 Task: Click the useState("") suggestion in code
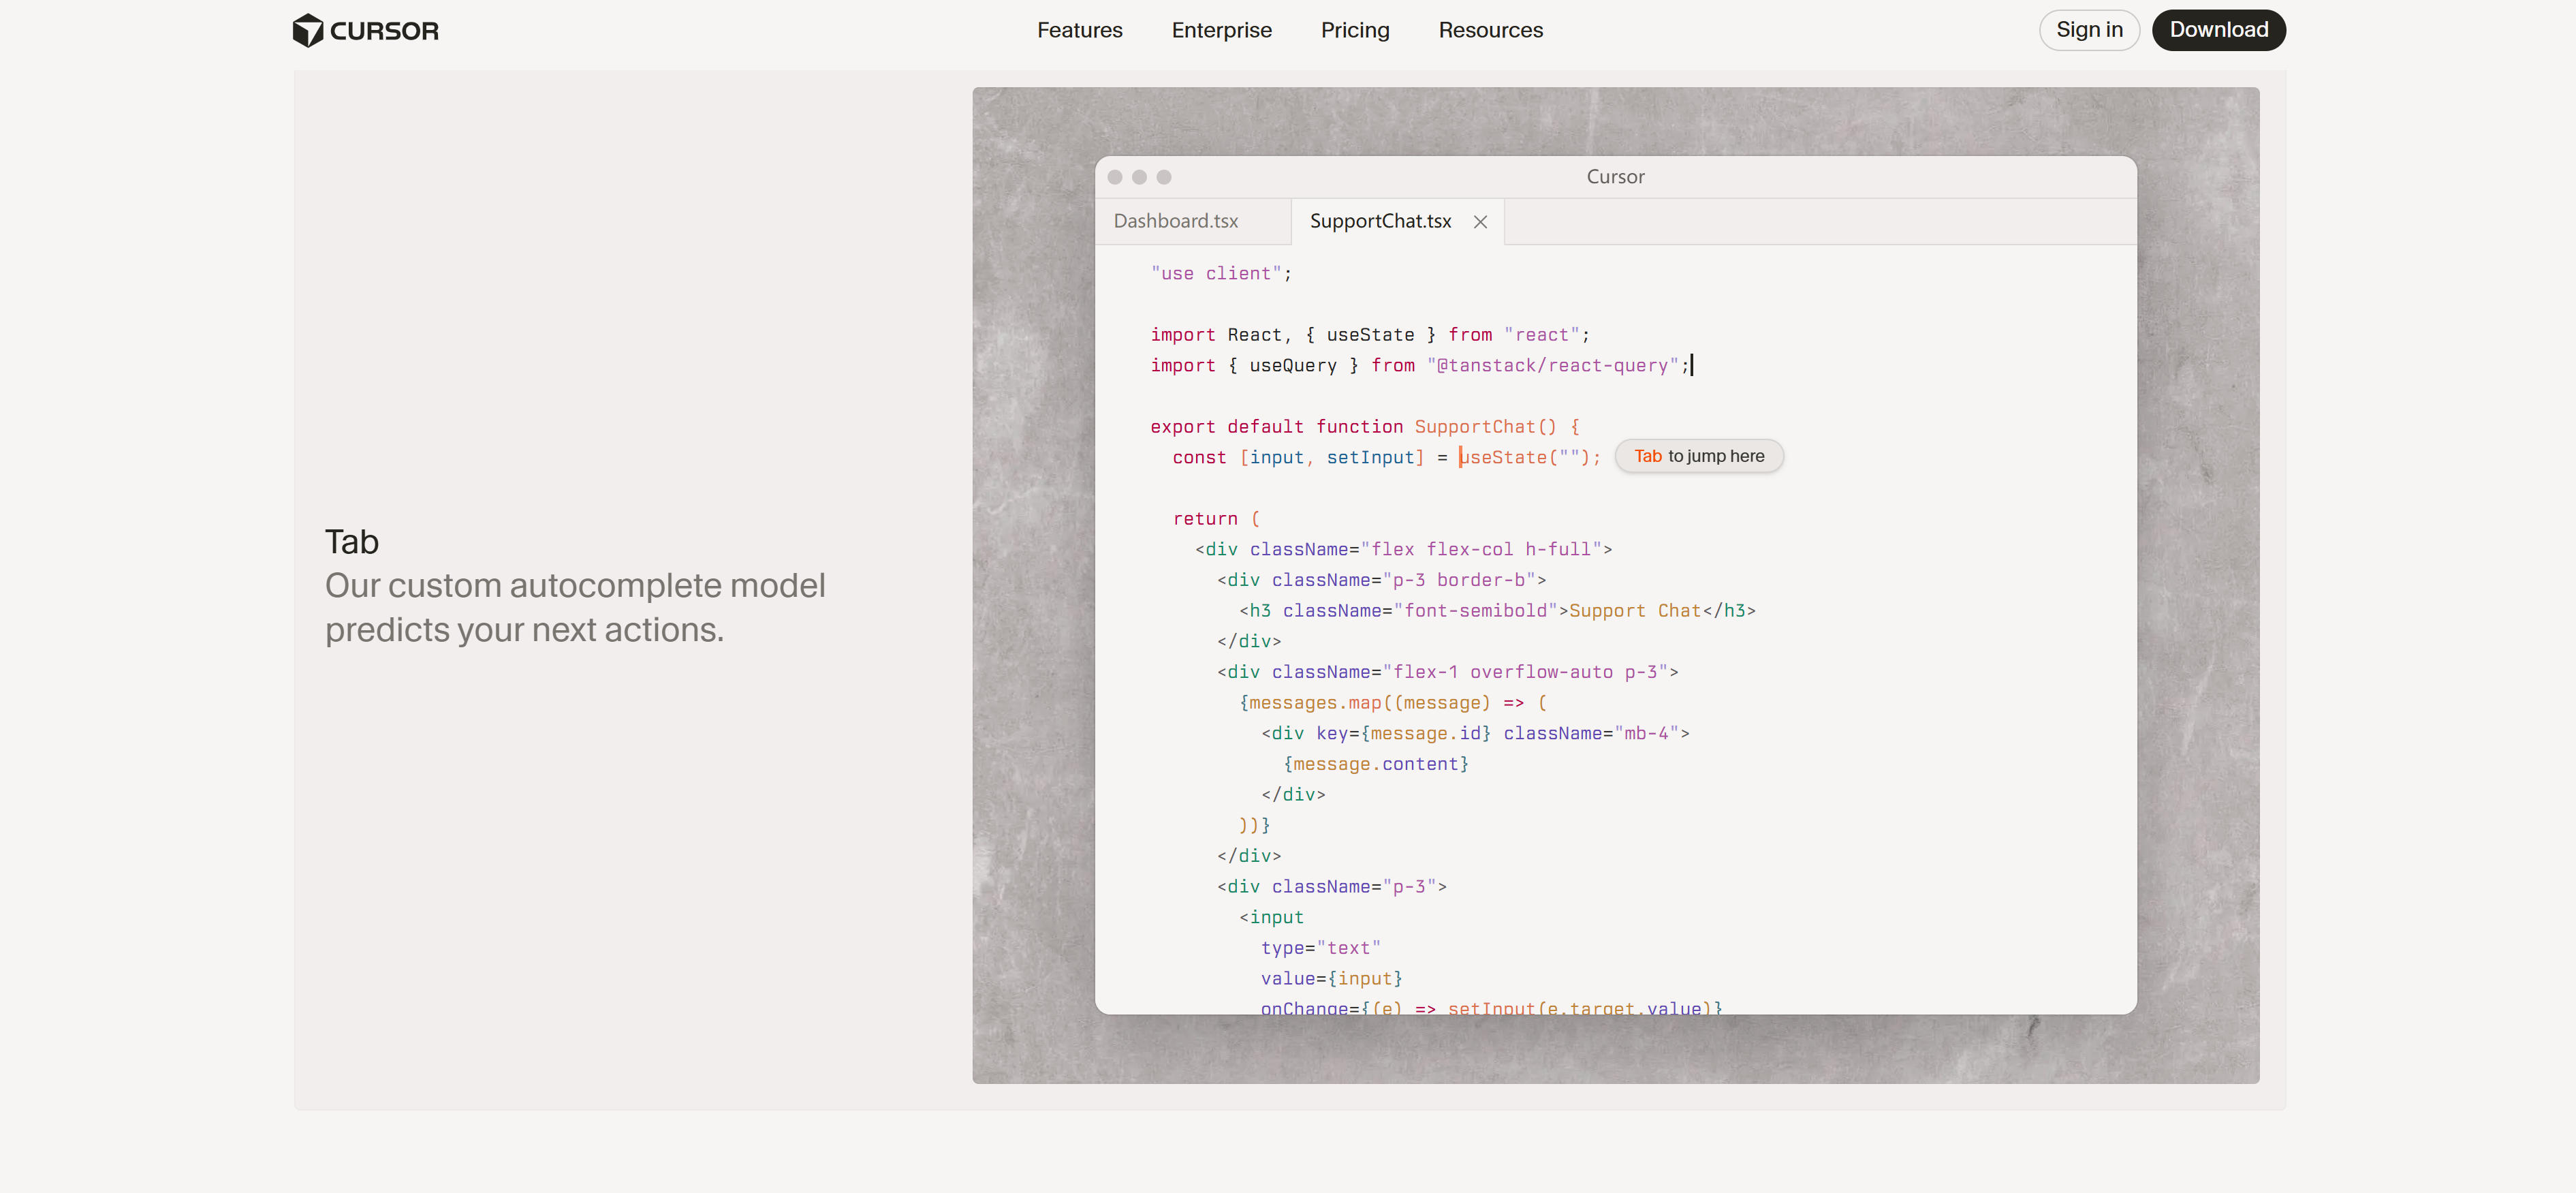(1530, 457)
